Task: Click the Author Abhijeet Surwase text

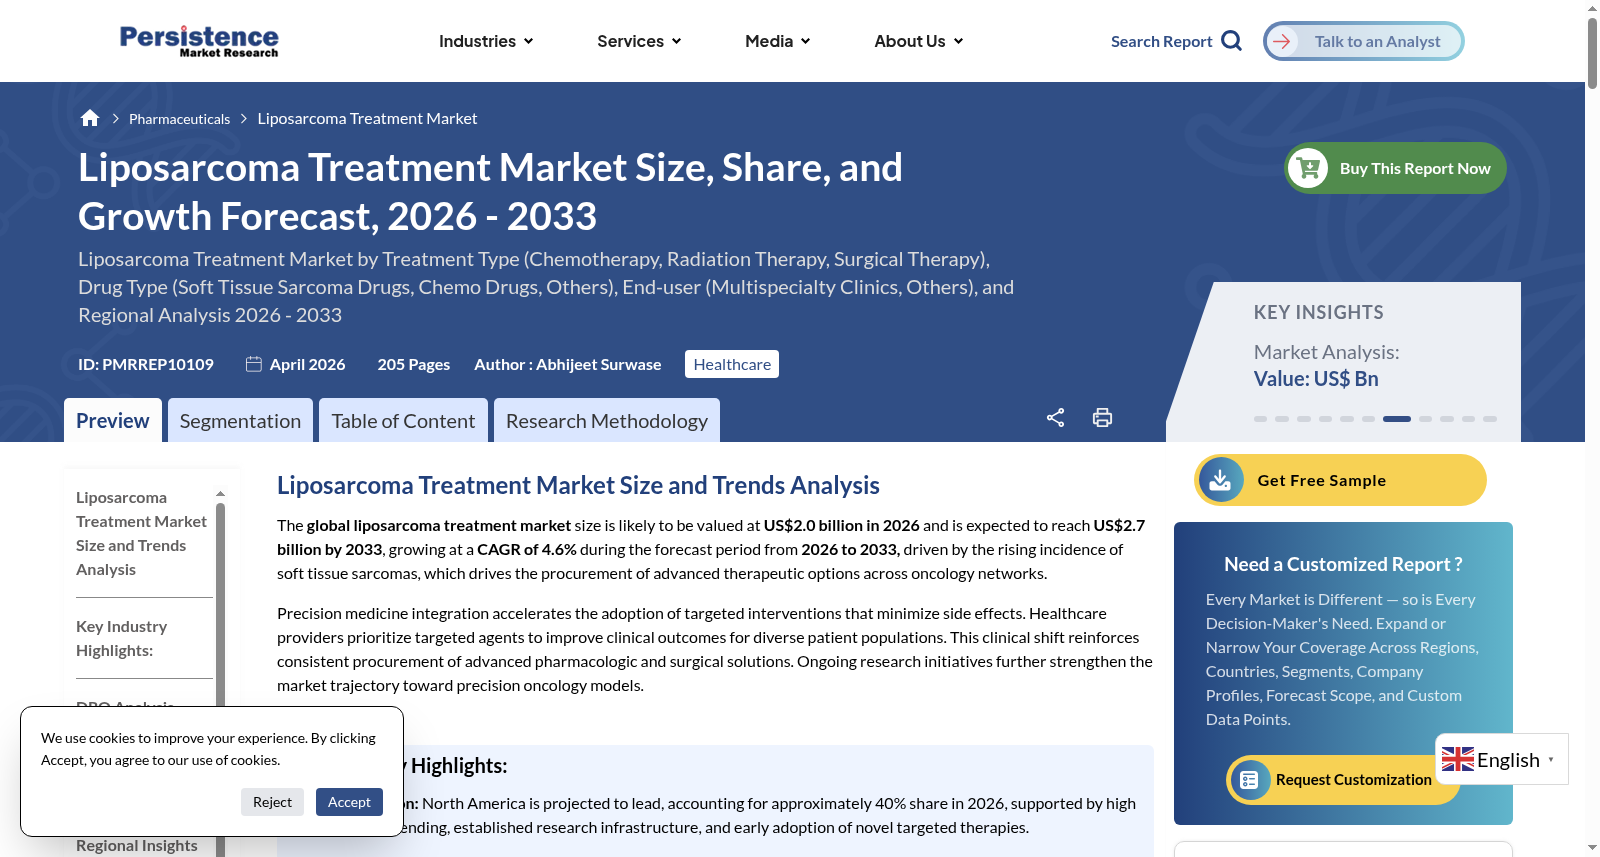Action: coord(567,364)
